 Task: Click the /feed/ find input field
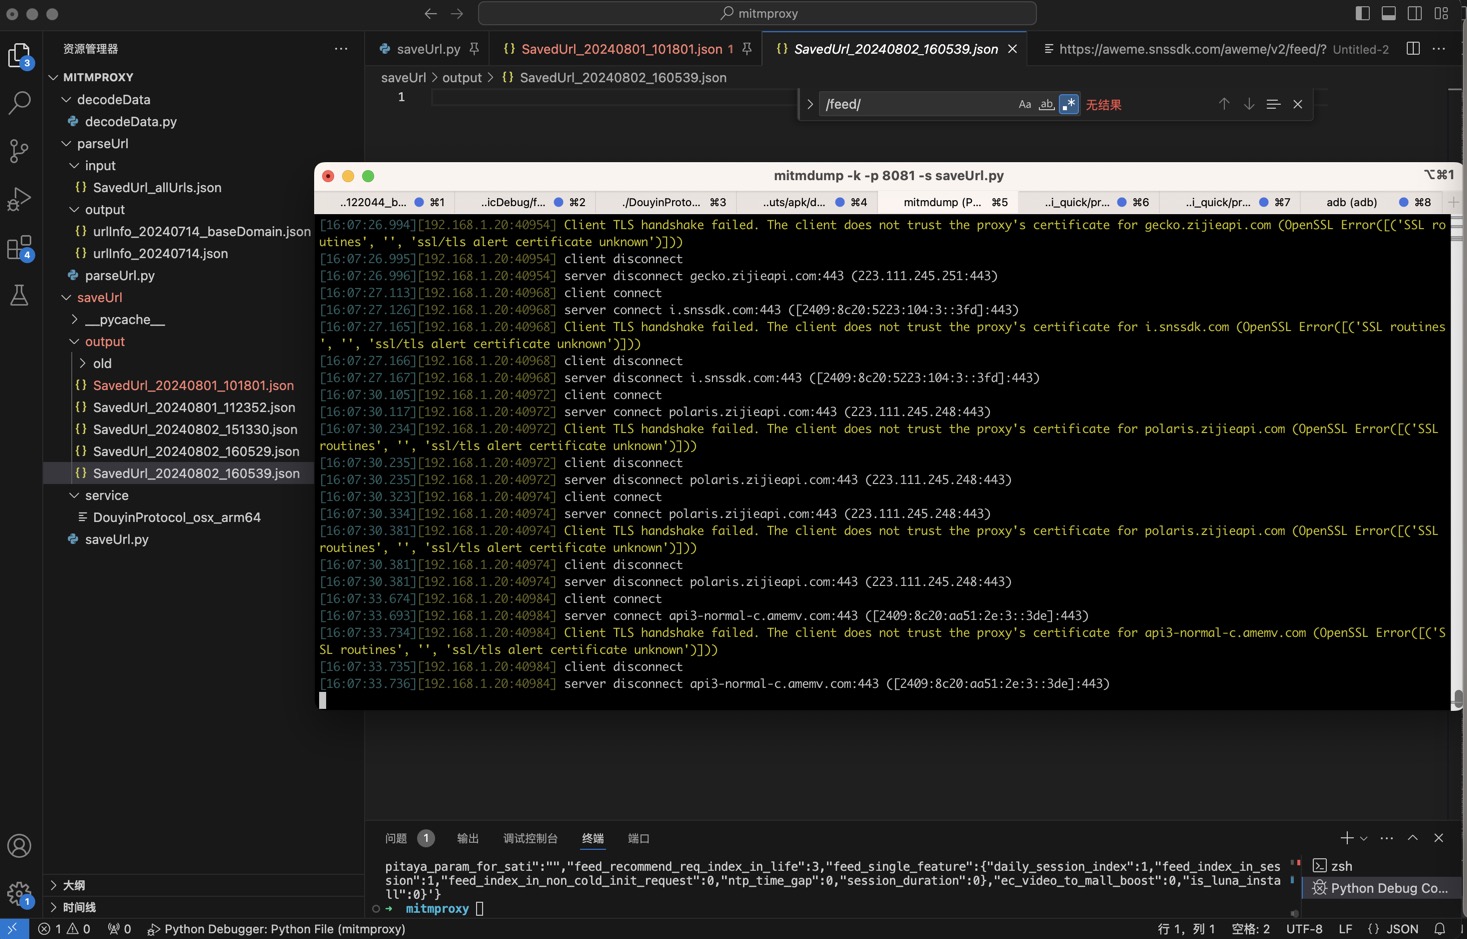(x=915, y=104)
